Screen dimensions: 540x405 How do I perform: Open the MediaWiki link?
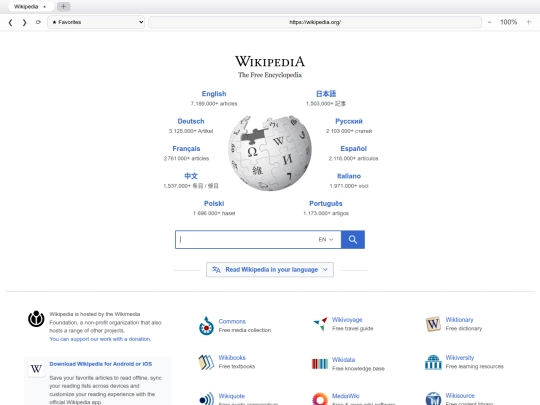[346, 396]
